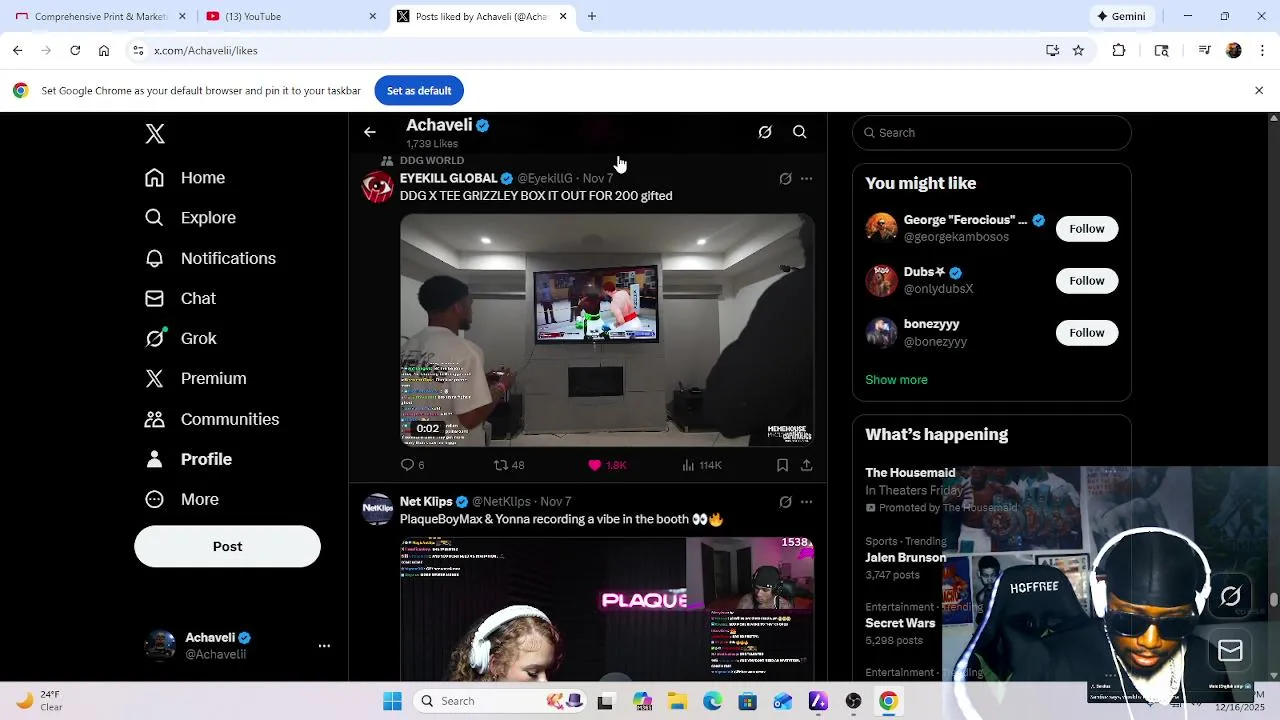Open the Chrome profile avatar

(1233, 50)
